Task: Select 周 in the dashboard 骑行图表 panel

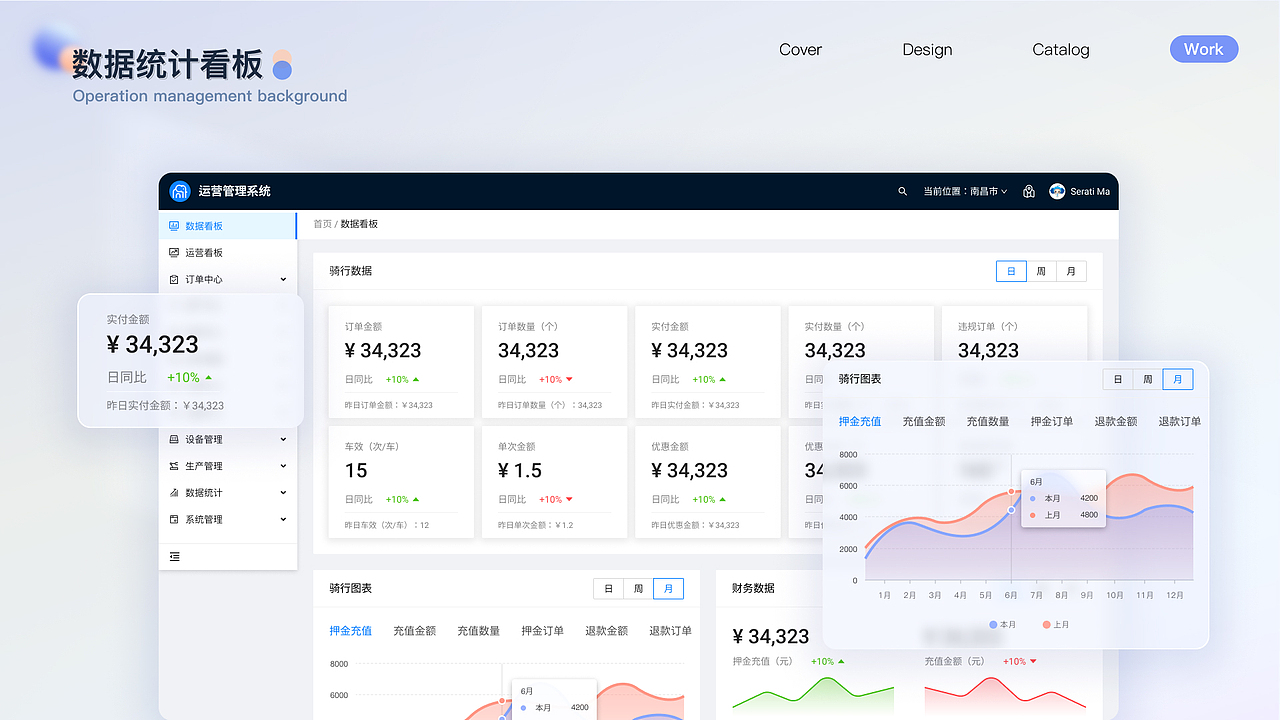Action: click(x=638, y=589)
